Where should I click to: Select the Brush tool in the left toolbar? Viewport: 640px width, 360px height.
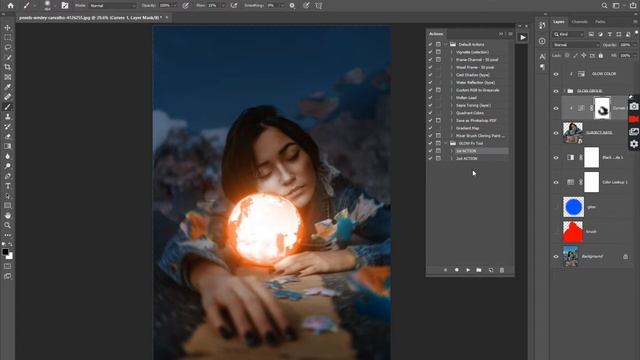7,107
